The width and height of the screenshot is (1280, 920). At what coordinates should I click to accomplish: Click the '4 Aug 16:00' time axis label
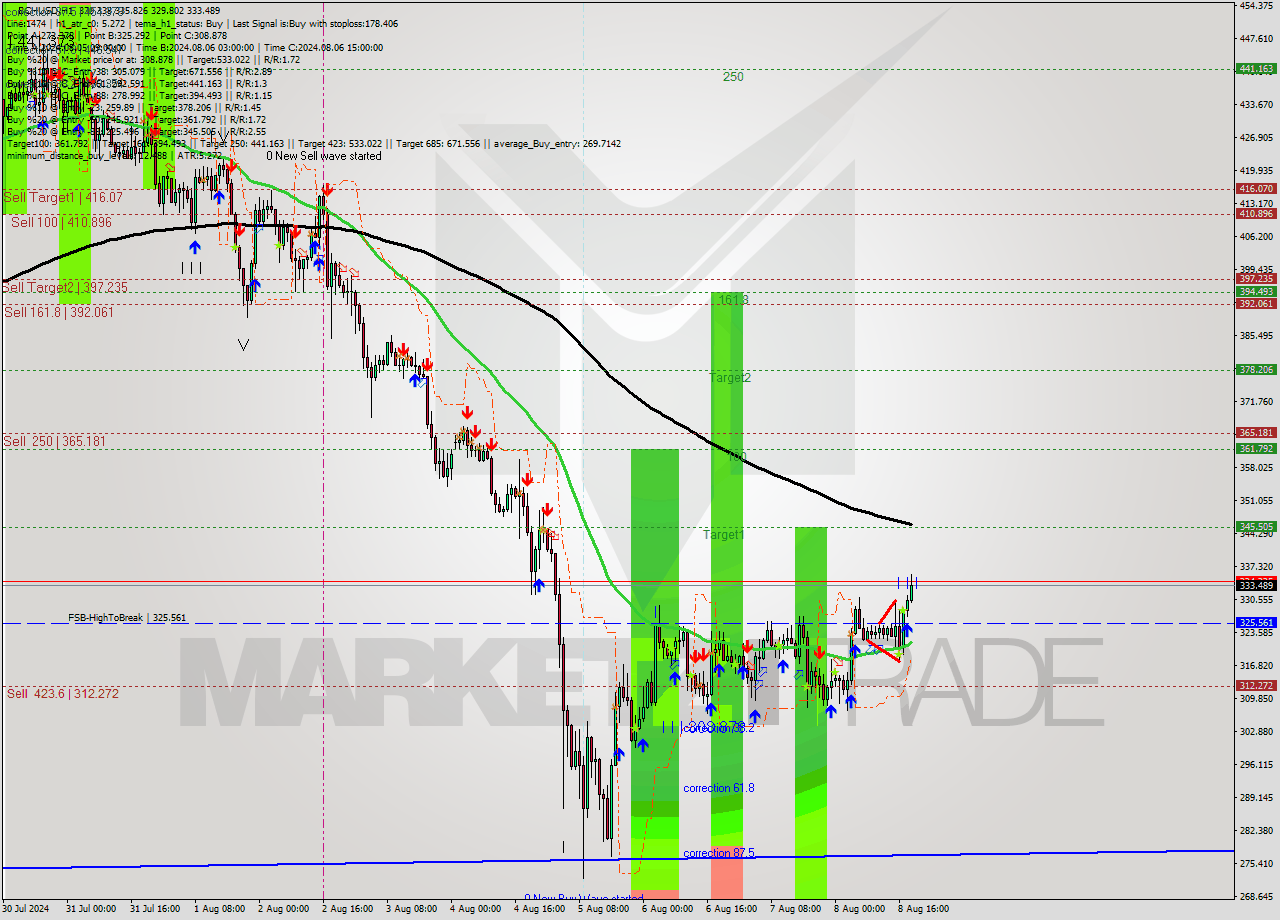click(539, 909)
